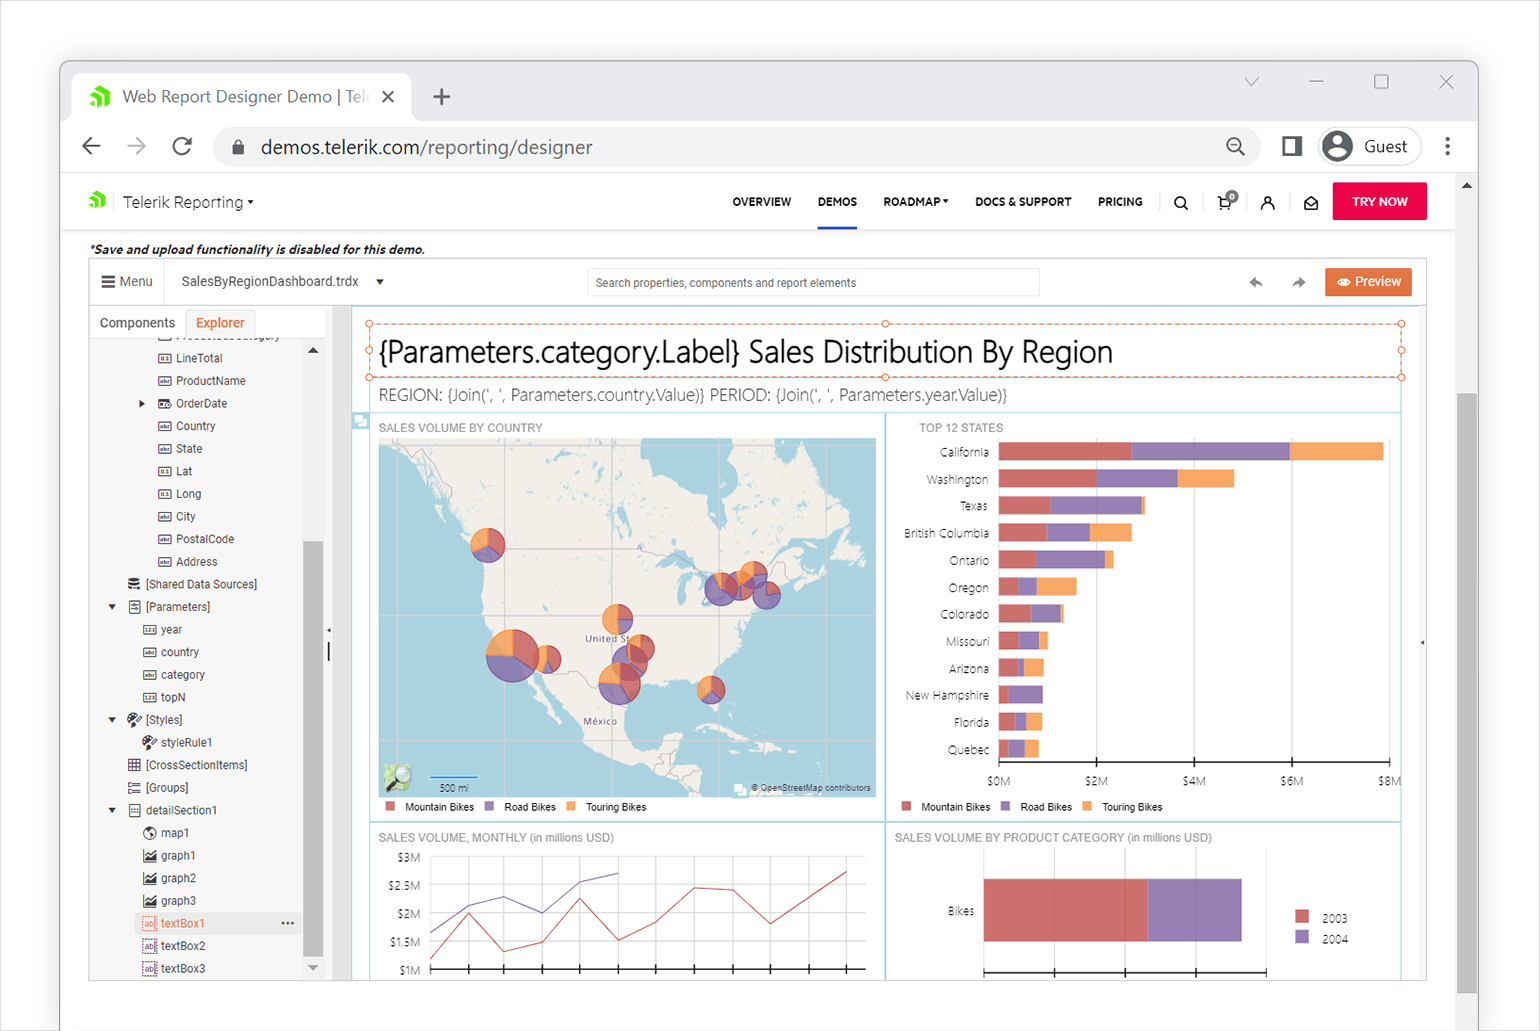The height and width of the screenshot is (1031, 1540).
Task: Click the TRY NOW button
Action: 1379,201
